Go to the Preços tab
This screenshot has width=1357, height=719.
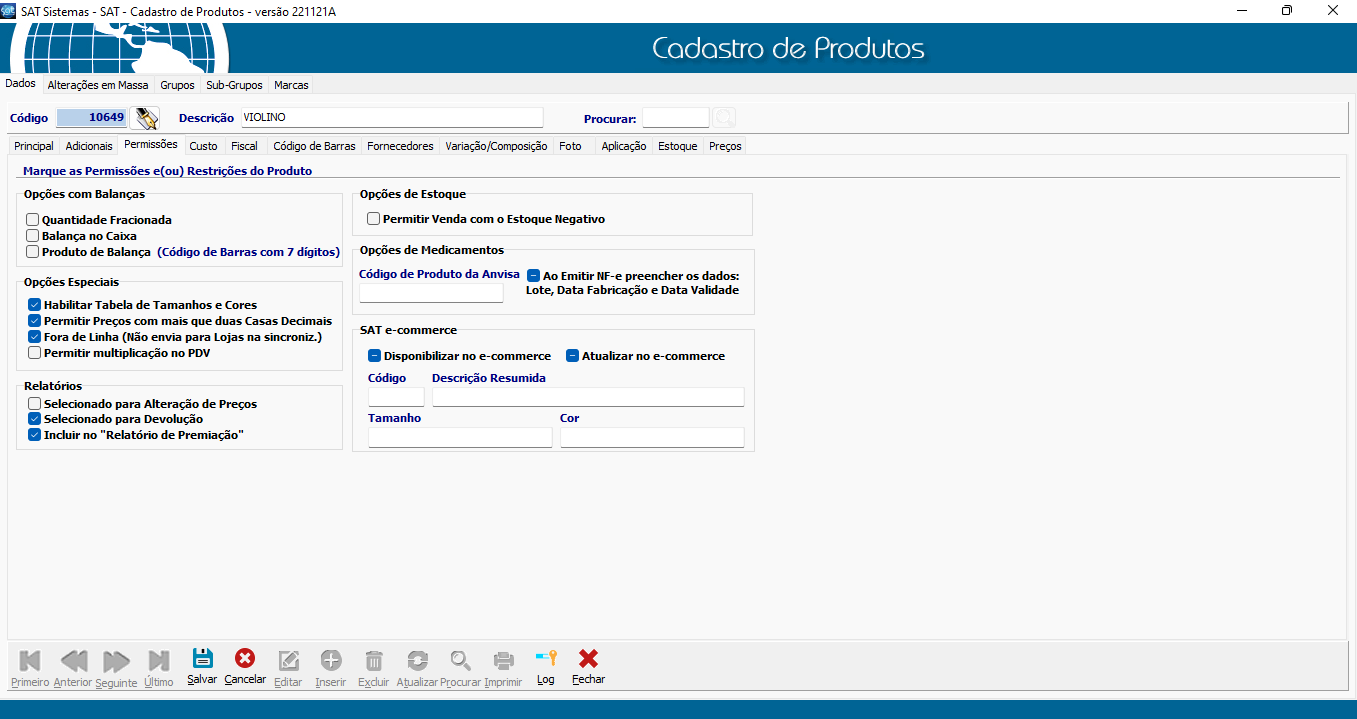[x=725, y=146]
